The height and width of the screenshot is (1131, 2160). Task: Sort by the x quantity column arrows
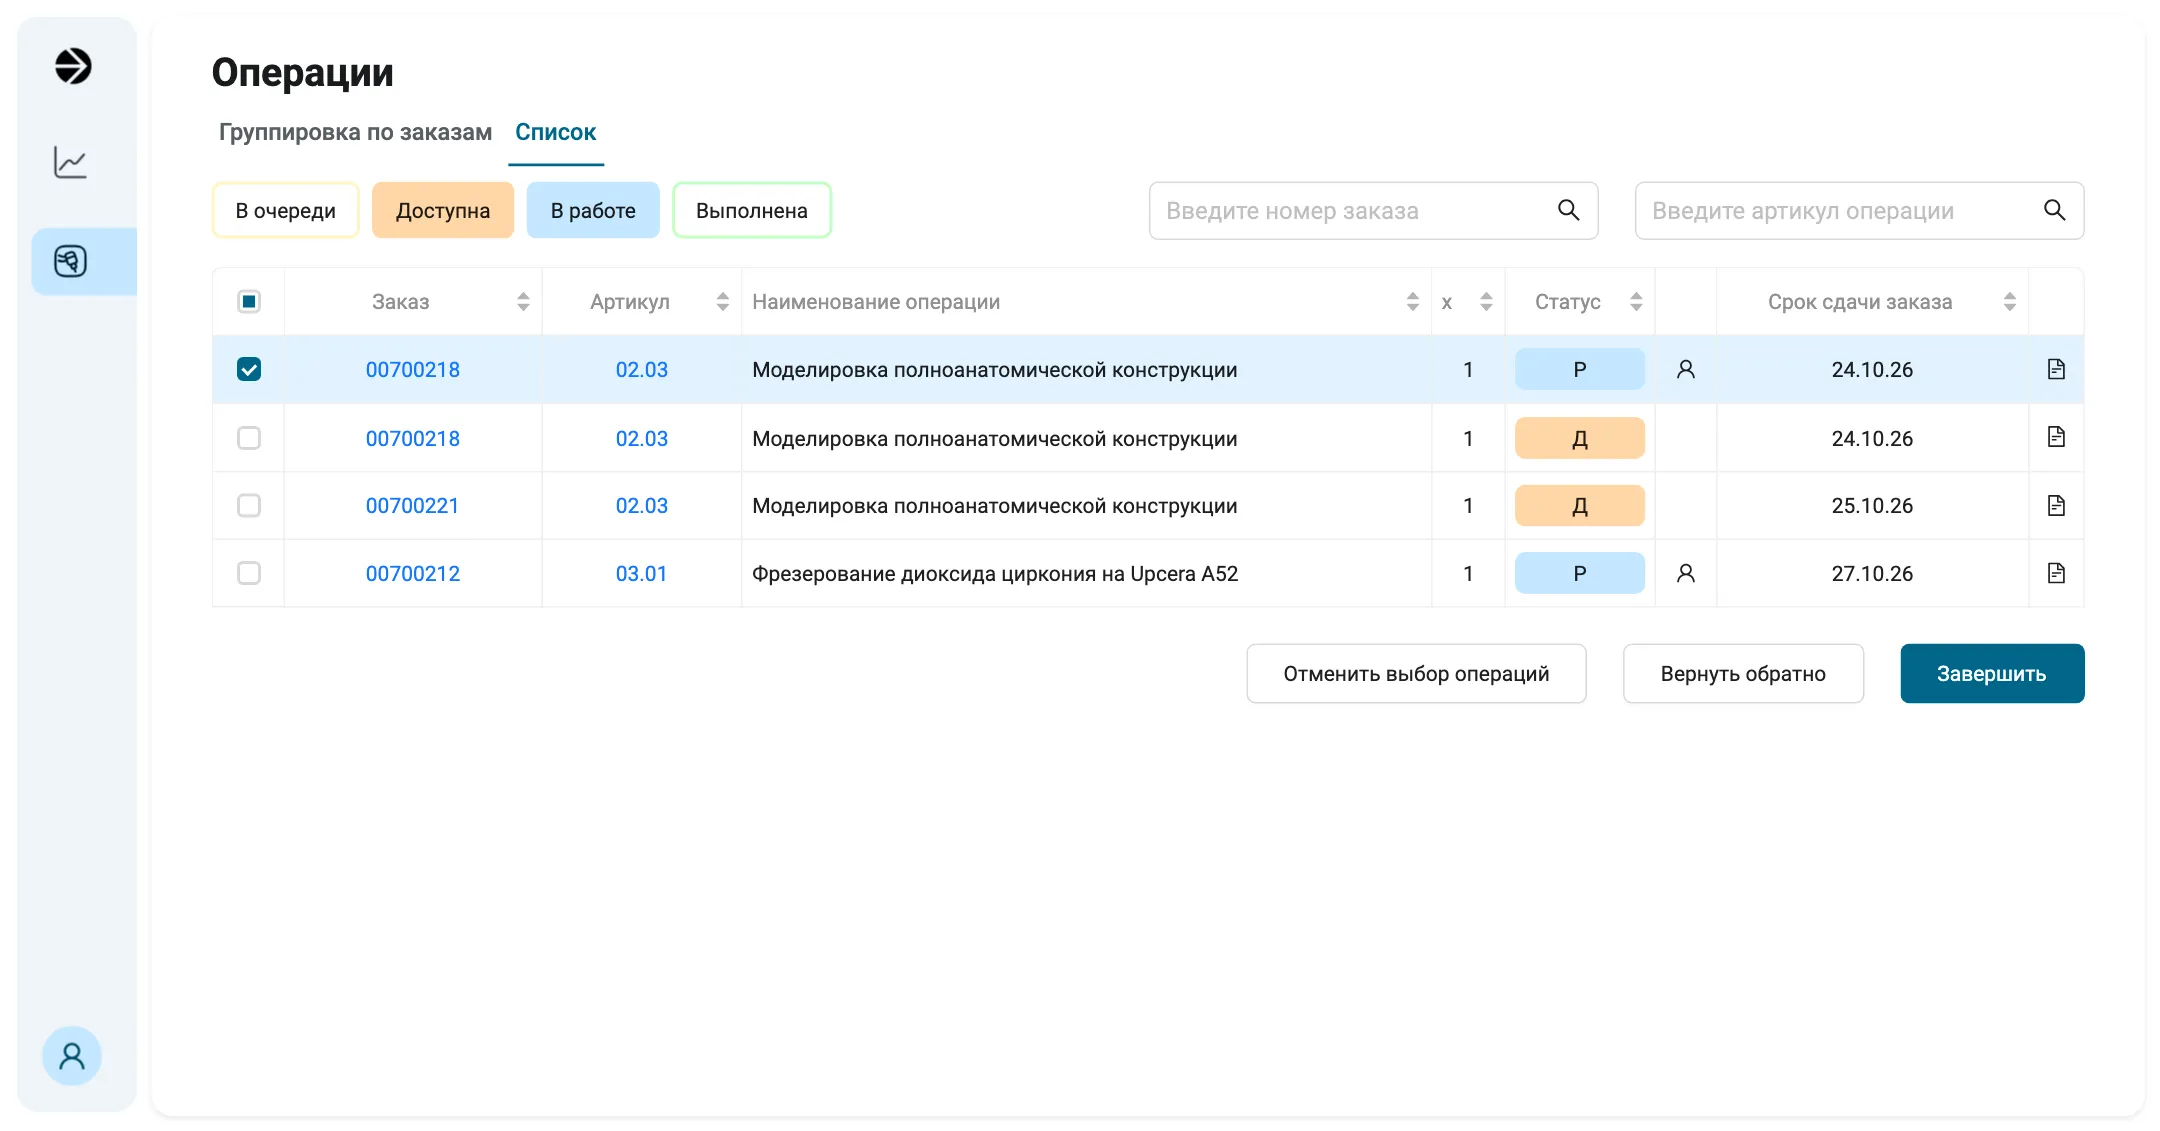click(x=1486, y=302)
